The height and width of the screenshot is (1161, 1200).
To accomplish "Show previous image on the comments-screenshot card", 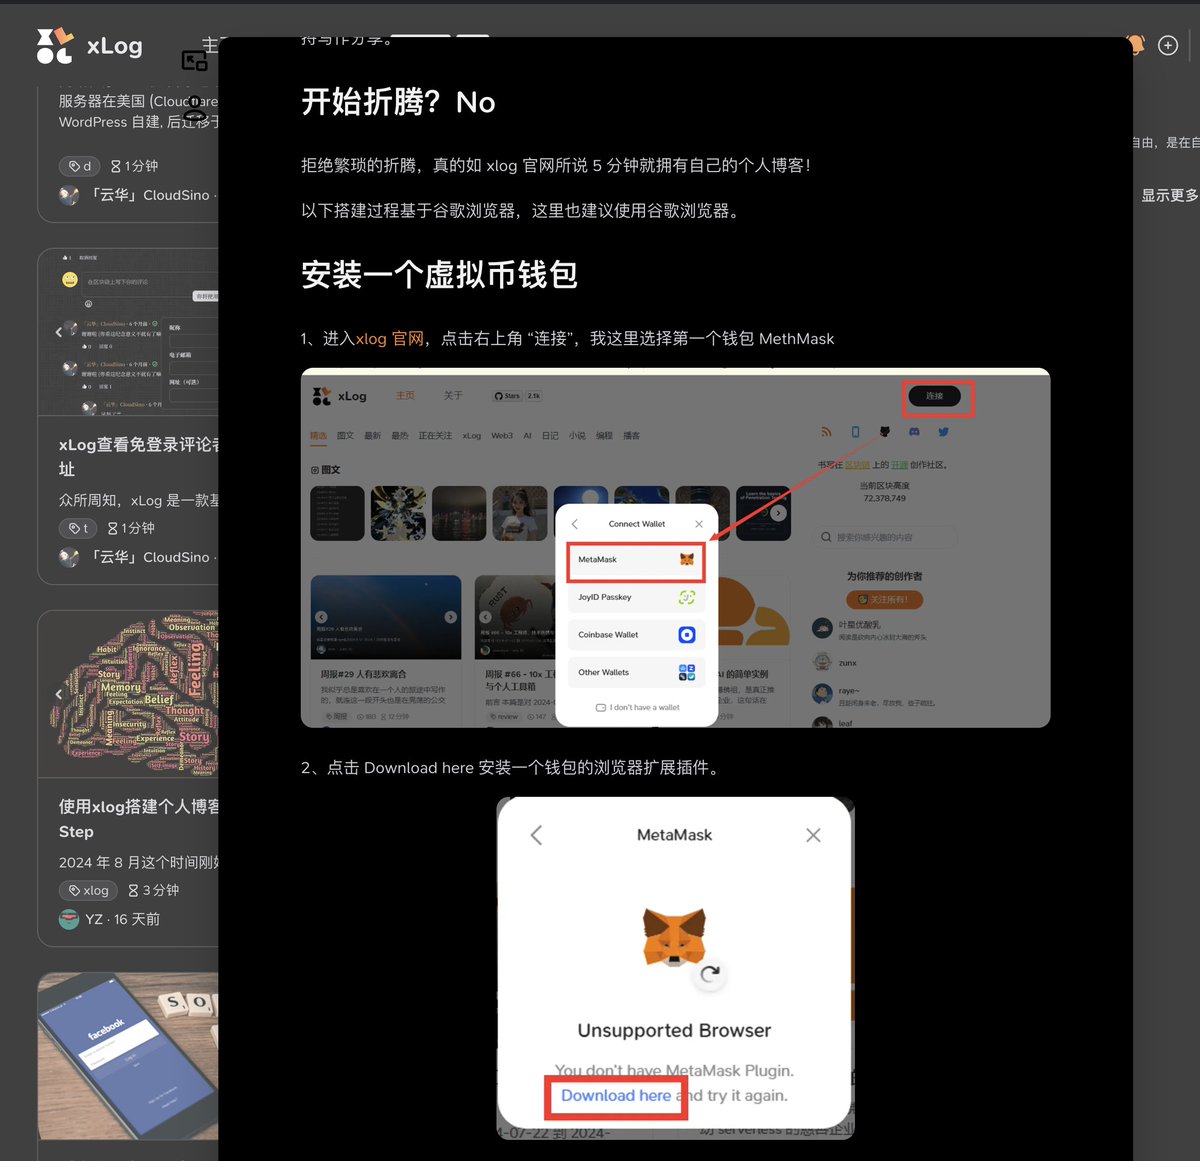I will pyautogui.click(x=58, y=332).
